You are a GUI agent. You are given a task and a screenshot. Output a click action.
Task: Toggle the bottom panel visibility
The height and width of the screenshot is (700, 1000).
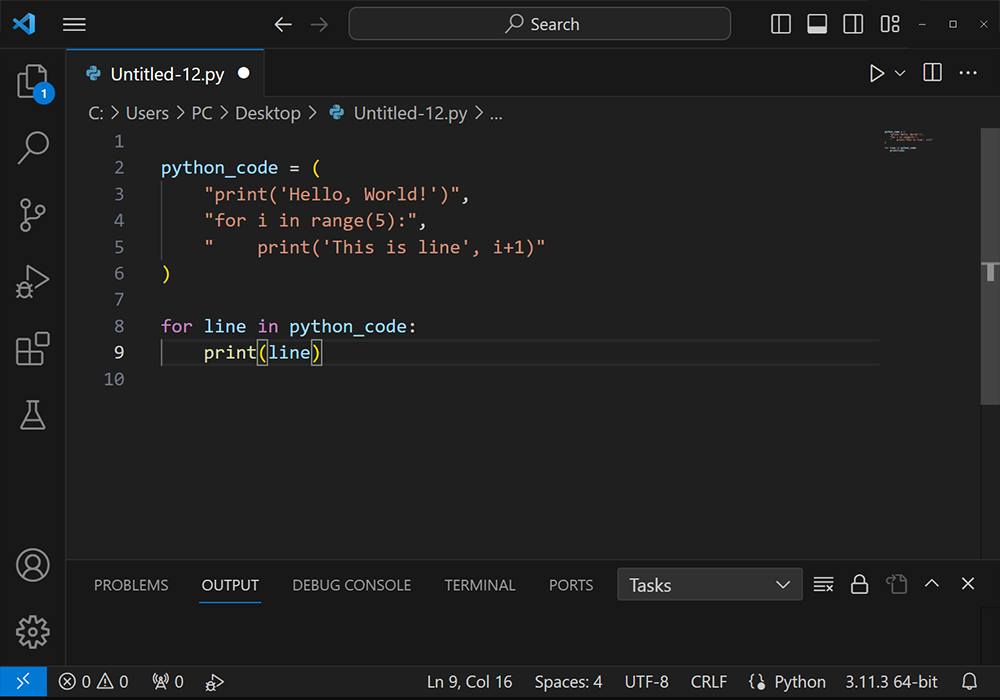tap(817, 24)
